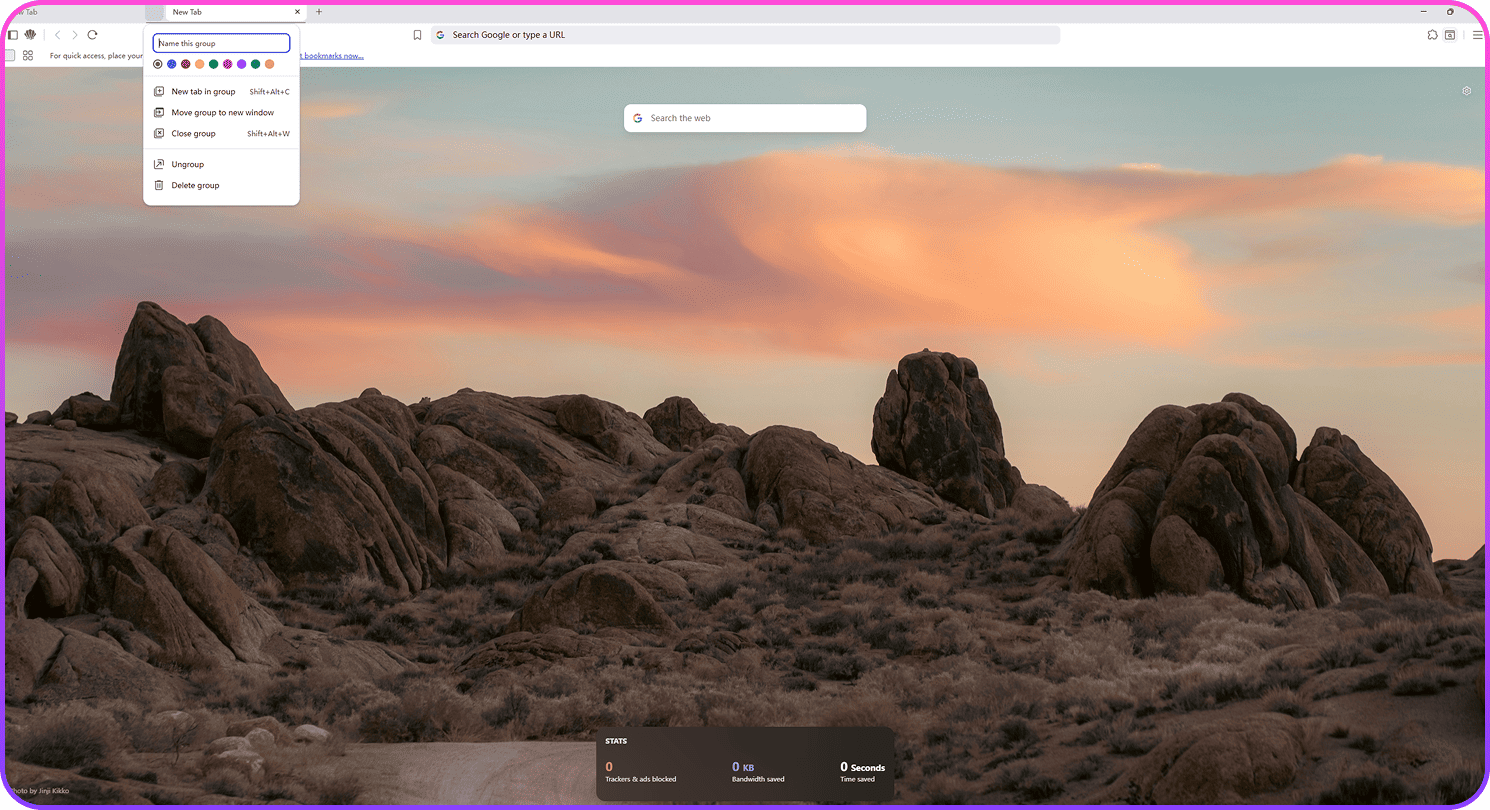Go back with the back arrow
1490x810 pixels.
[x=57, y=35]
